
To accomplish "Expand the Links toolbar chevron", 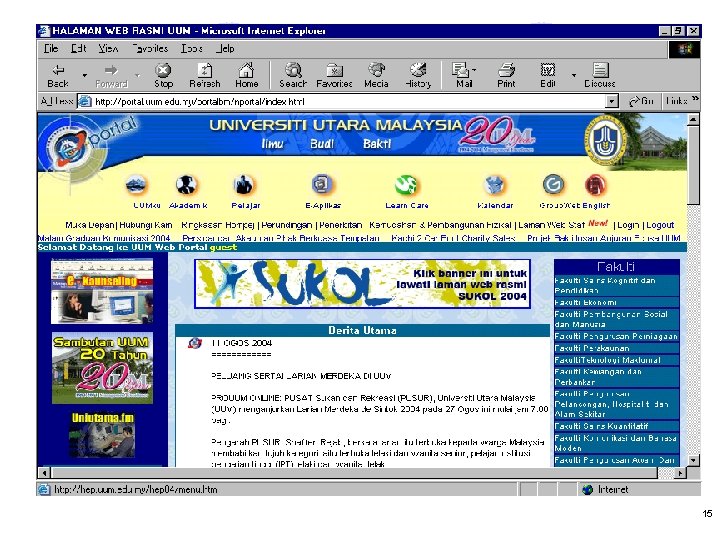I will 695,99.
